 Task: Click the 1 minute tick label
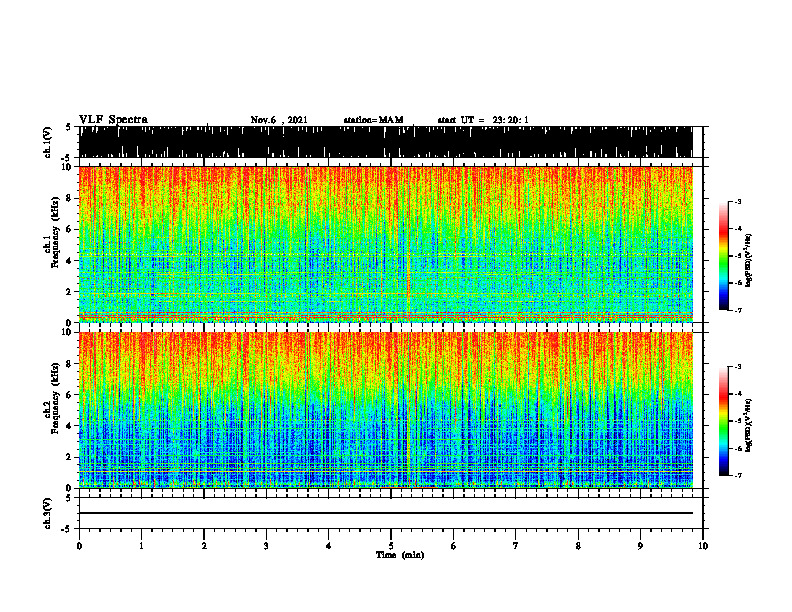coord(141,546)
